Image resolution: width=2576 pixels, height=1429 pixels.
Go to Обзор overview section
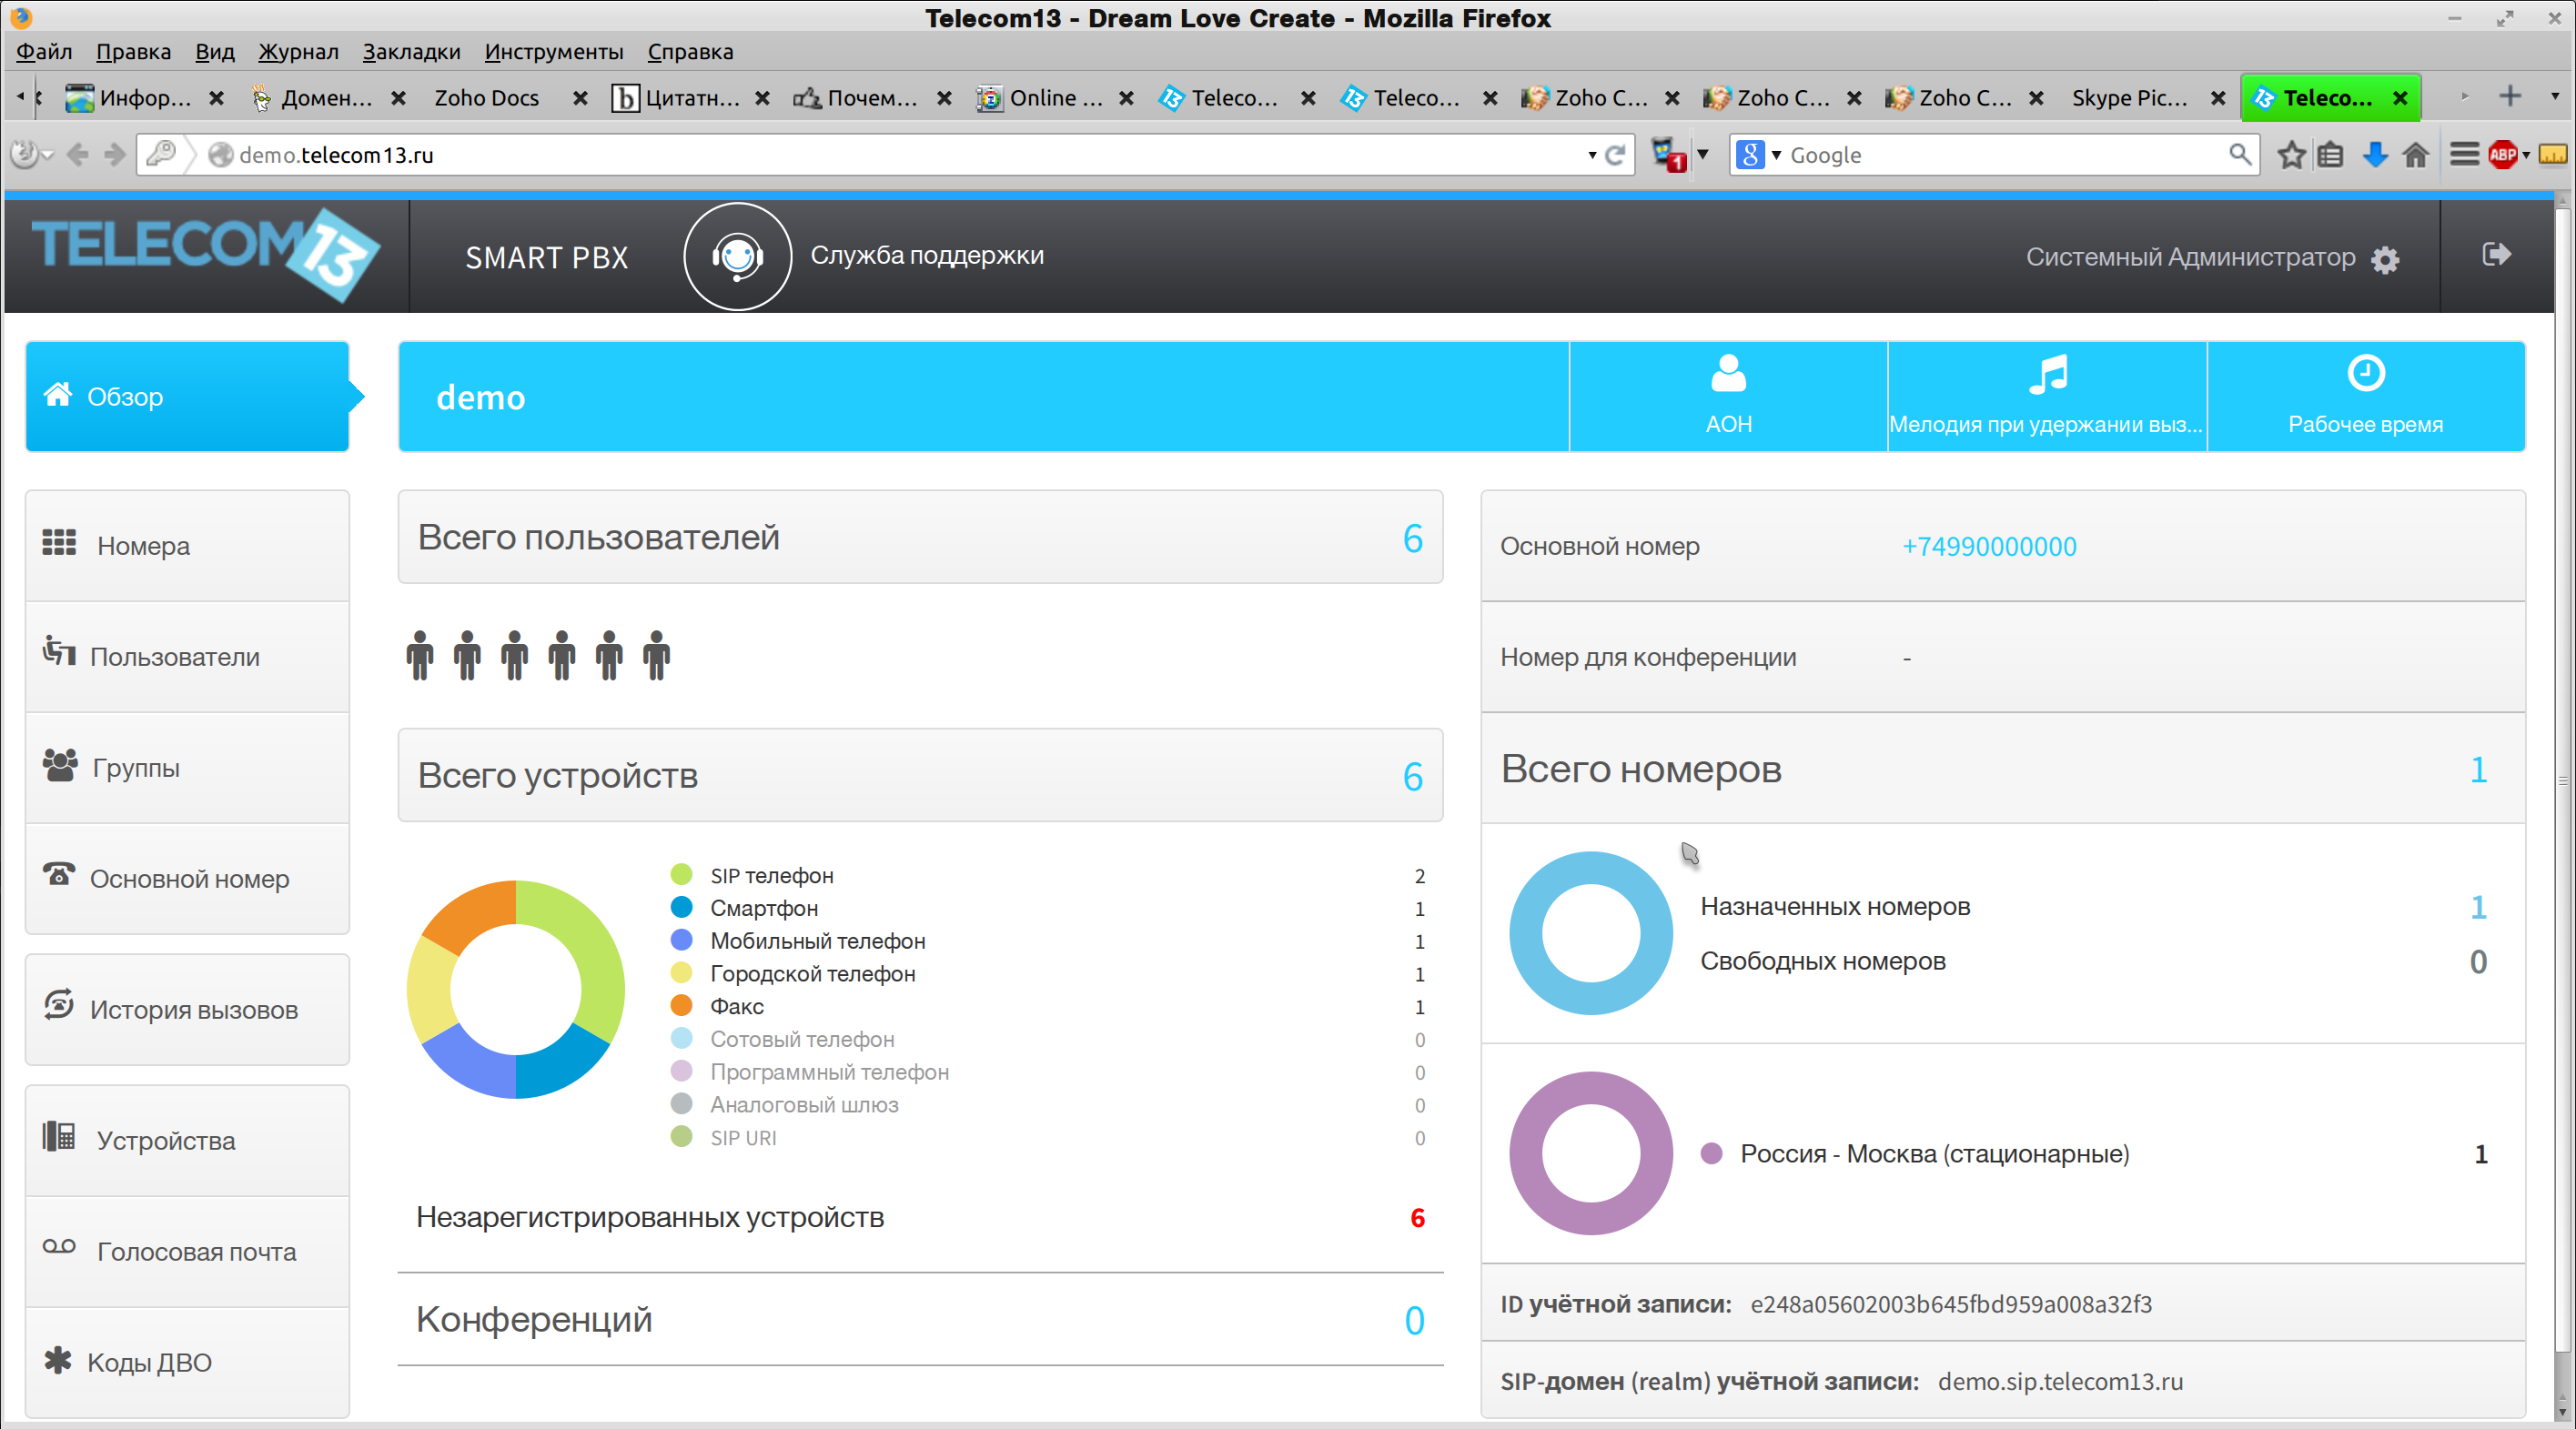pyautogui.click(x=187, y=397)
